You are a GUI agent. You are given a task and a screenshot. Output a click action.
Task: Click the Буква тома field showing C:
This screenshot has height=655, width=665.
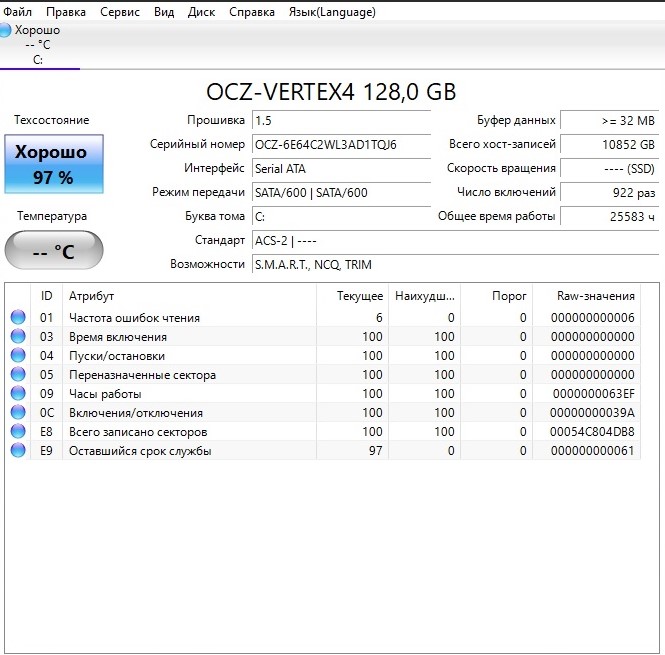click(x=341, y=217)
